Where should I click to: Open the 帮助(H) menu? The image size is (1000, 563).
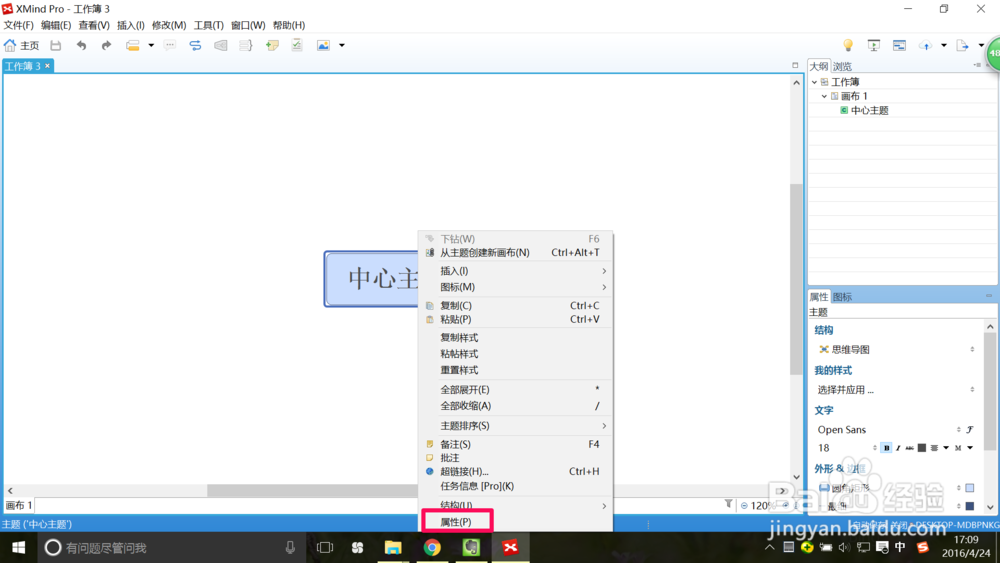289,25
